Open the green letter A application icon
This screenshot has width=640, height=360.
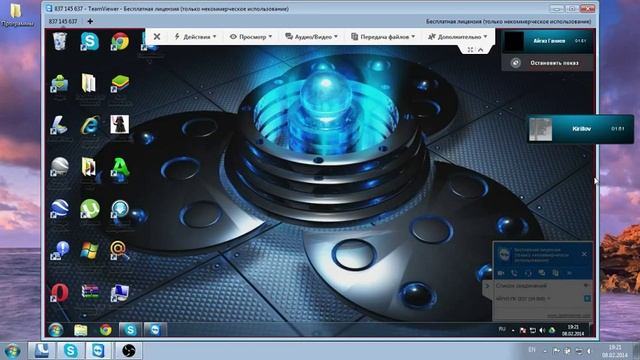click(120, 167)
